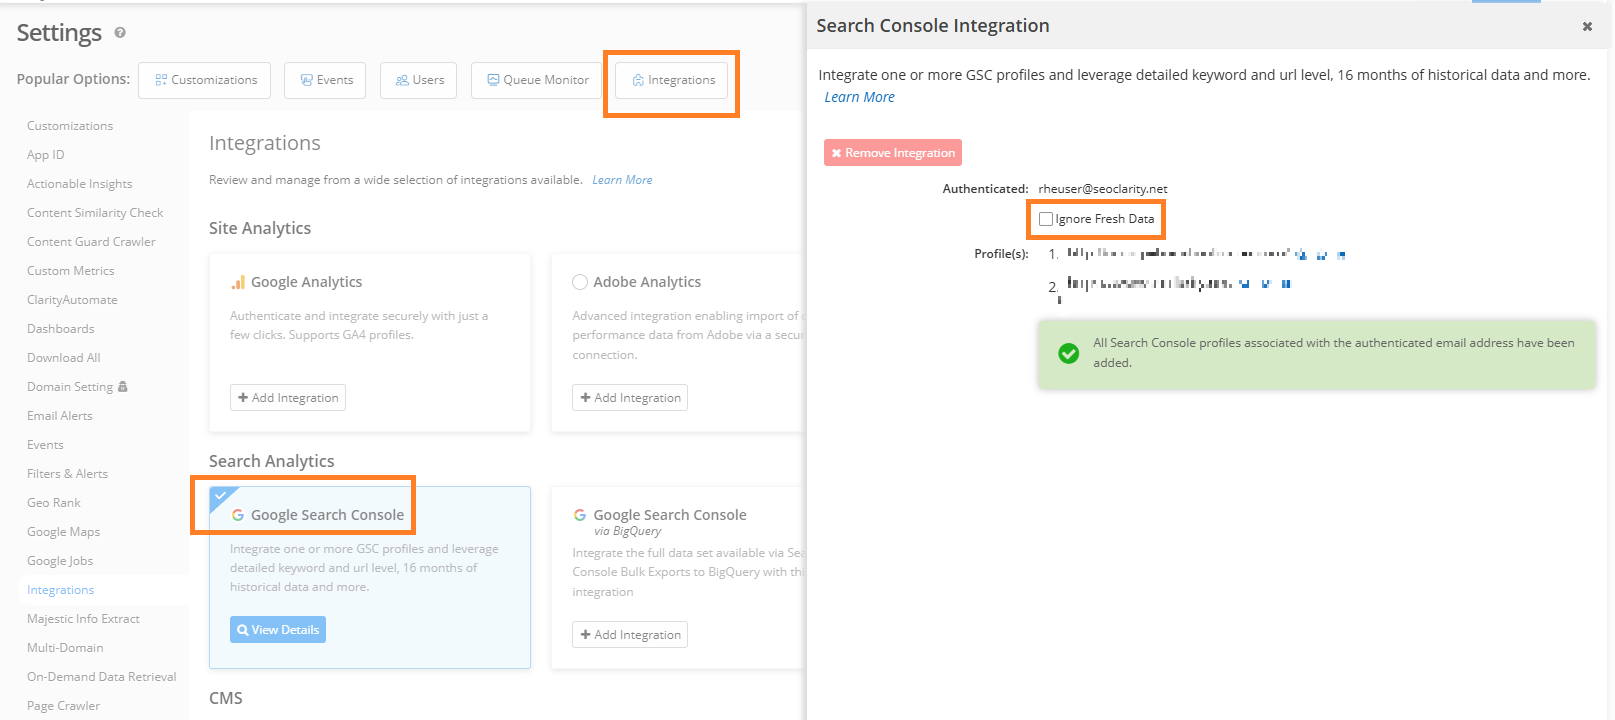Go to Dashboards in the settings sidebar
Screen dimensions: 1615x720
point(61,329)
